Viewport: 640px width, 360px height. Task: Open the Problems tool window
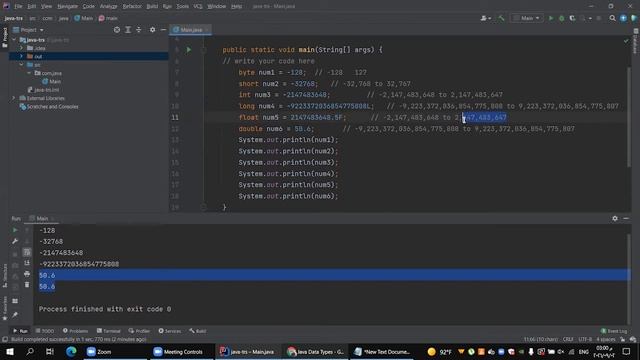click(x=75, y=331)
